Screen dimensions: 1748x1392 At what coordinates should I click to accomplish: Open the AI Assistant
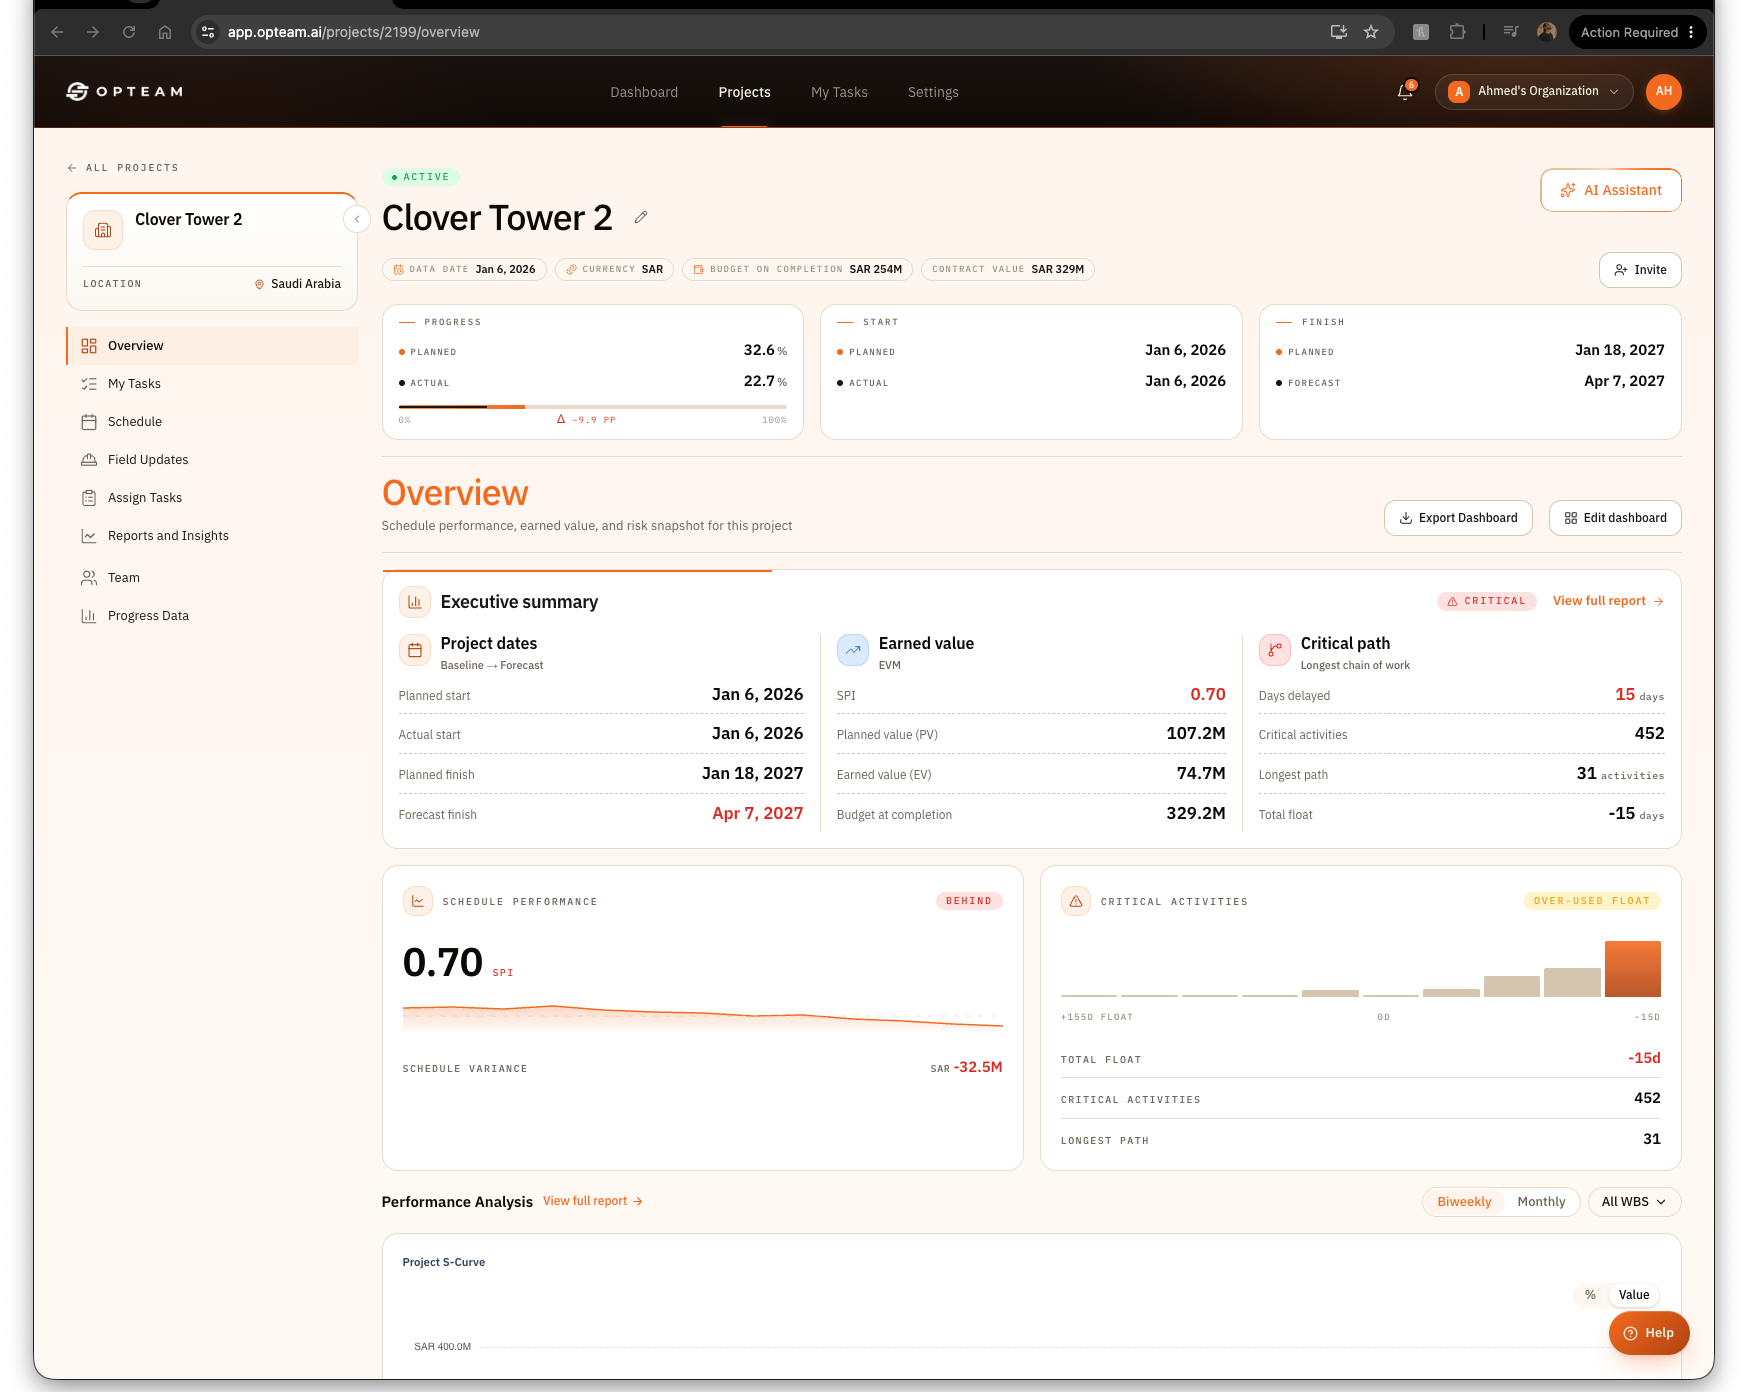1610,190
